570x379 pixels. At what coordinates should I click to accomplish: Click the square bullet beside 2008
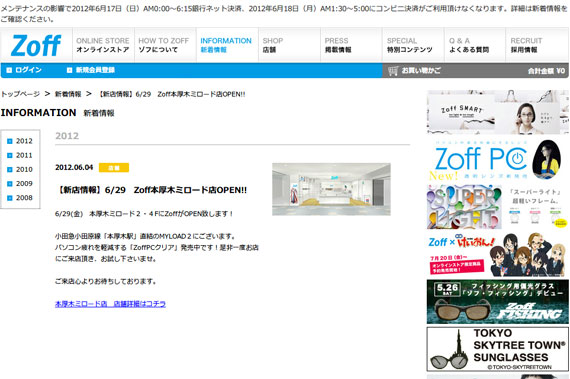click(10, 198)
